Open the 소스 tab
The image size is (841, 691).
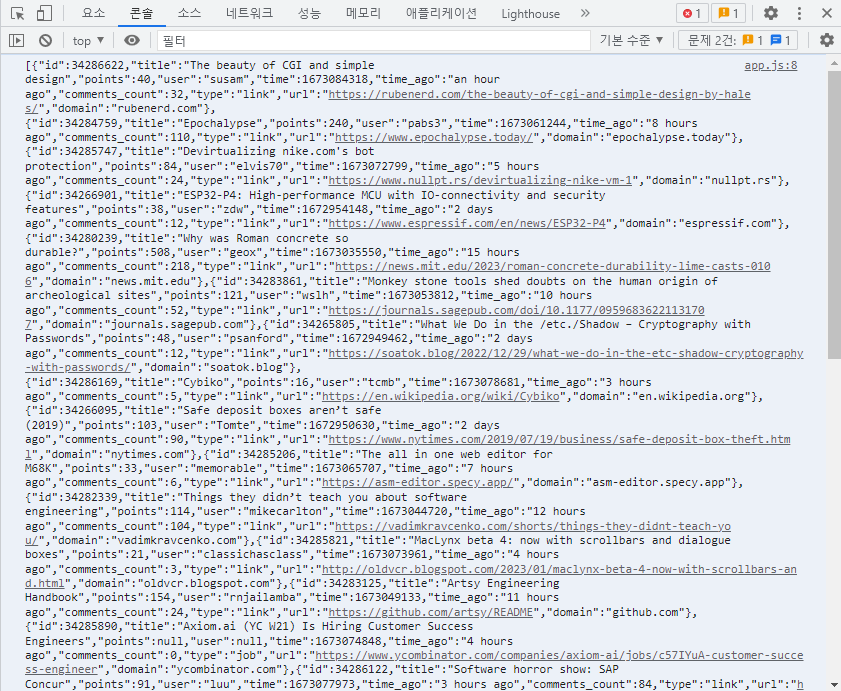click(x=189, y=13)
